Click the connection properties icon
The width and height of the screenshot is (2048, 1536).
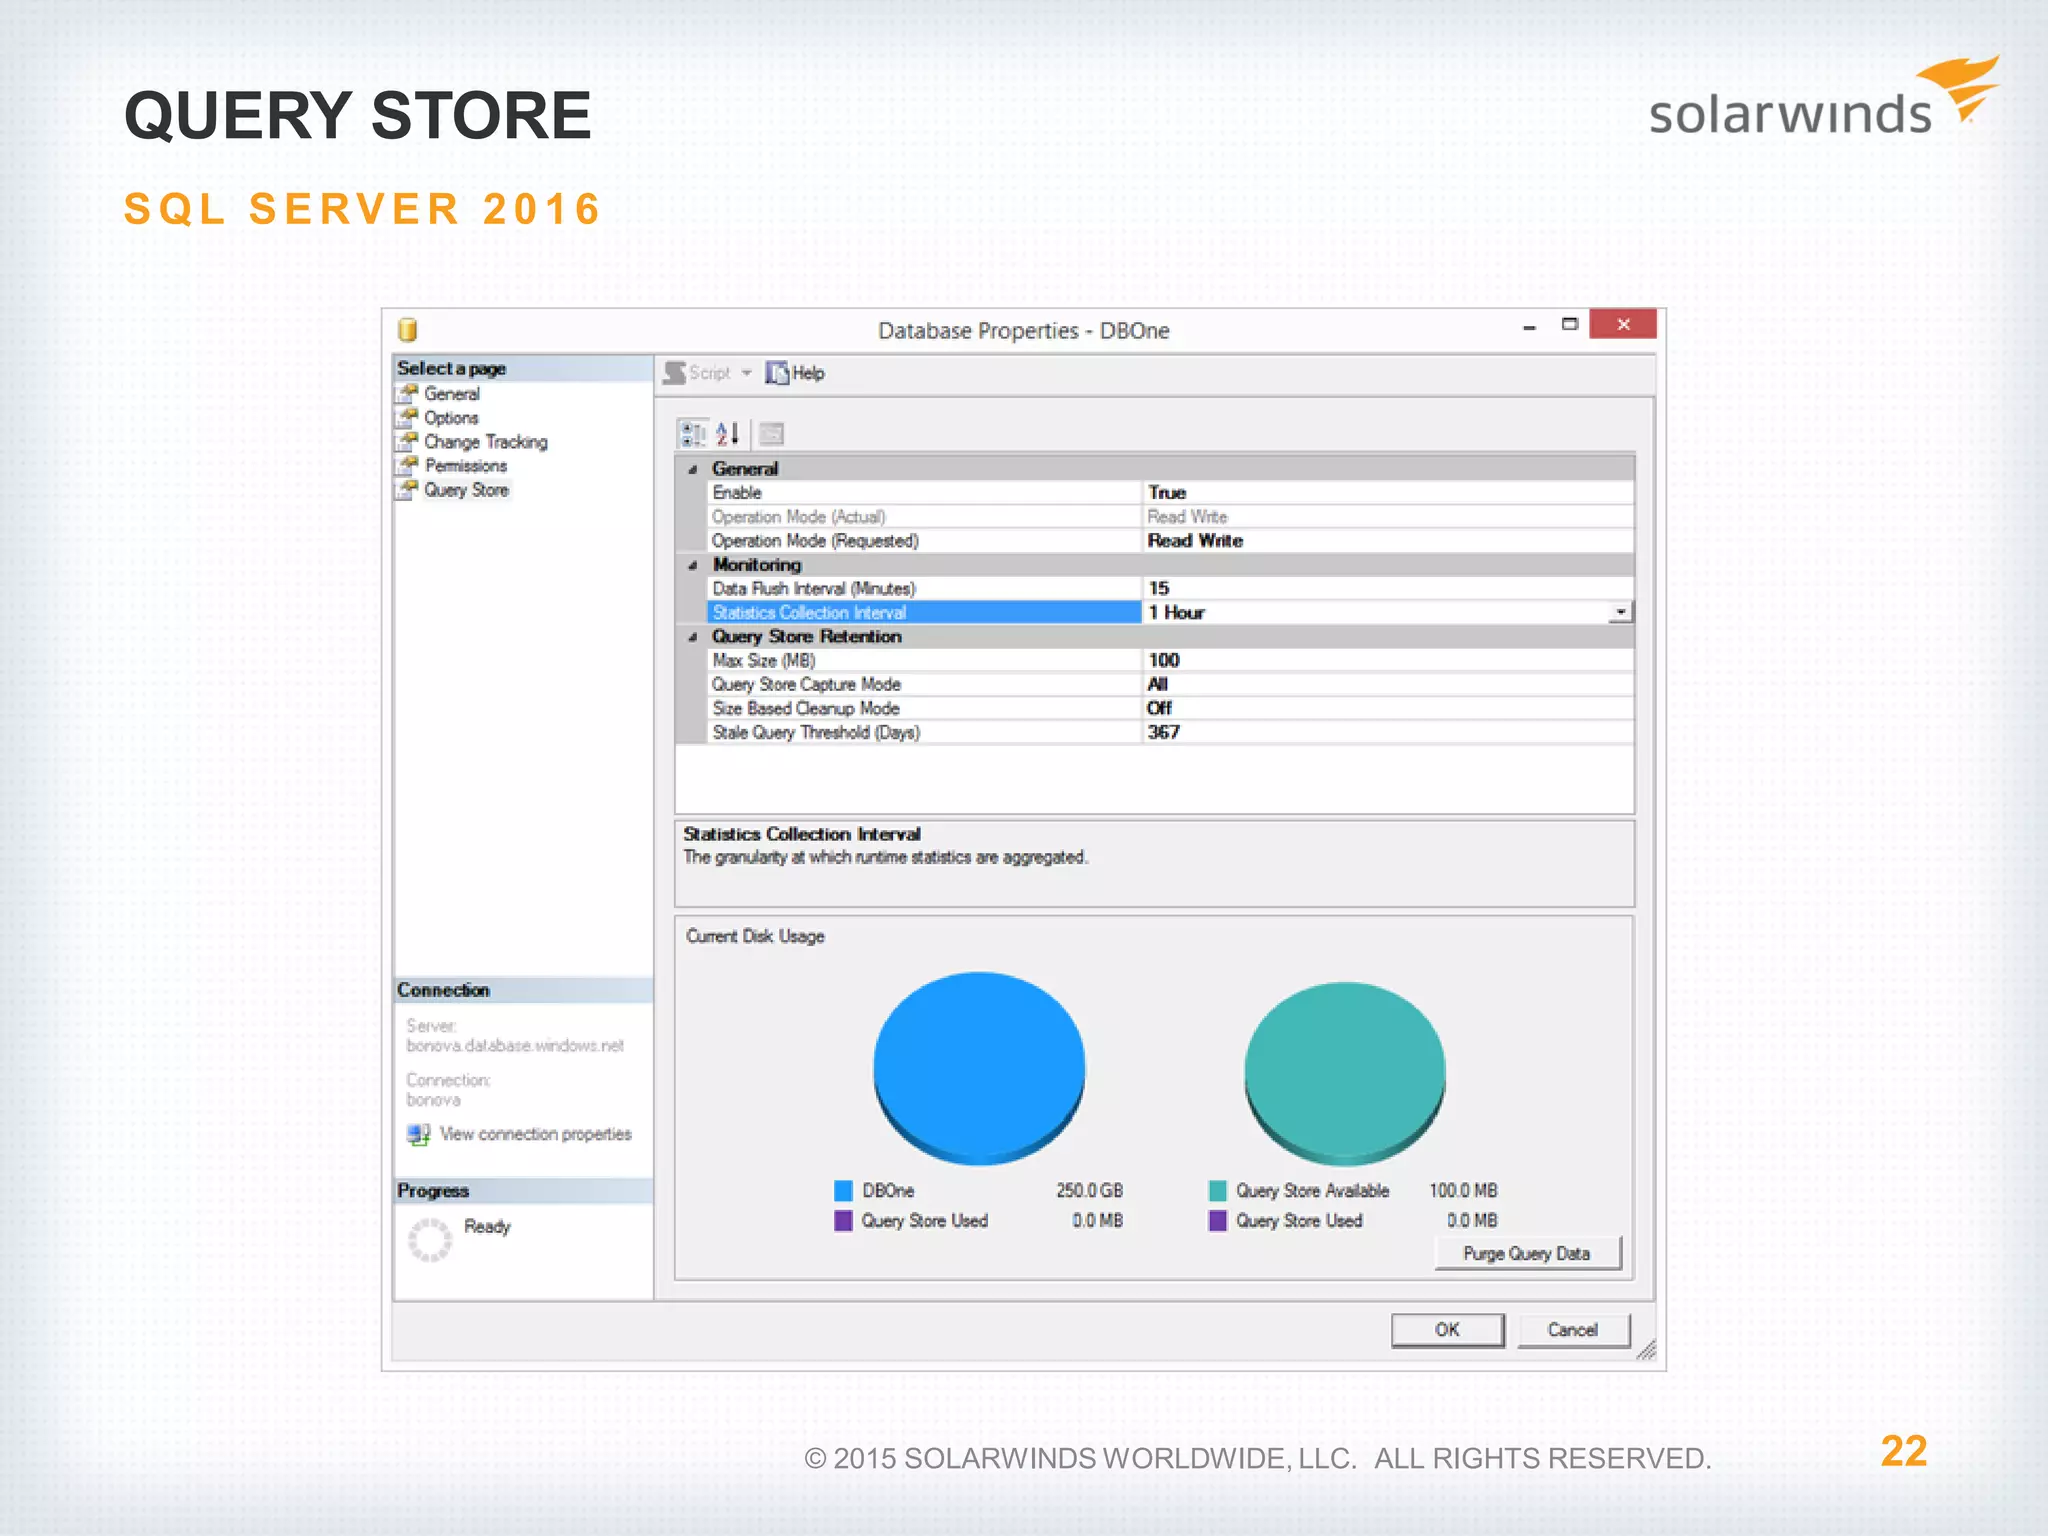[x=418, y=1134]
